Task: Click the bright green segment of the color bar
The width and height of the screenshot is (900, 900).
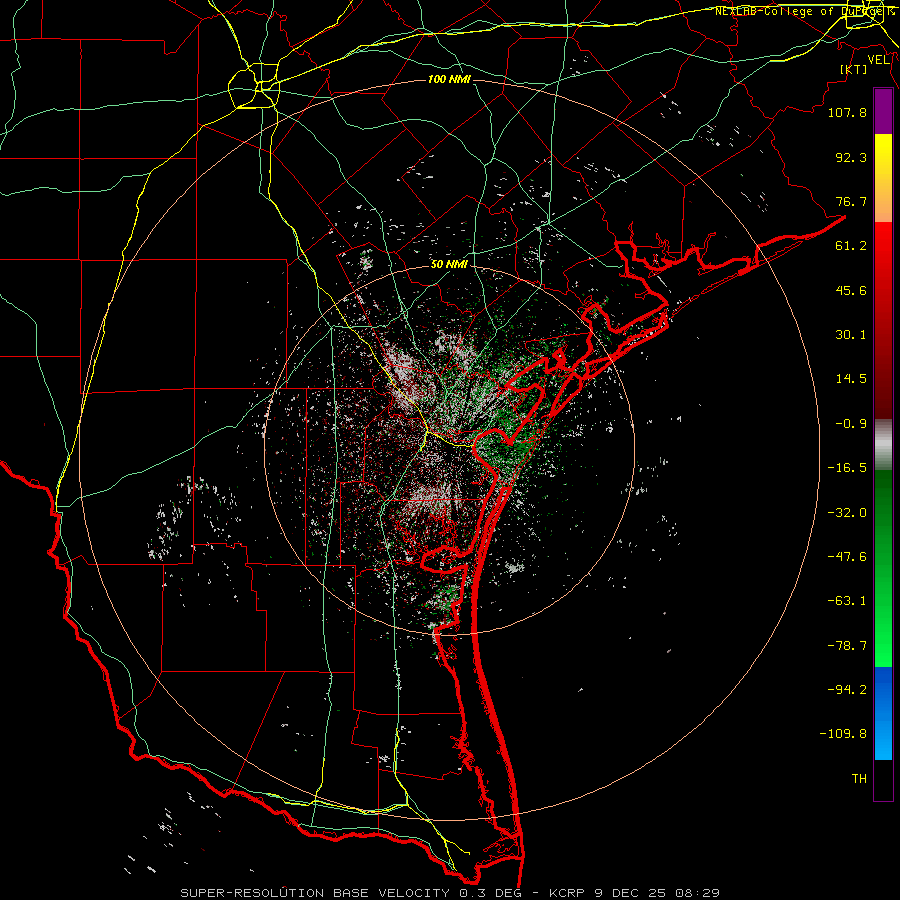Action: [883, 568]
